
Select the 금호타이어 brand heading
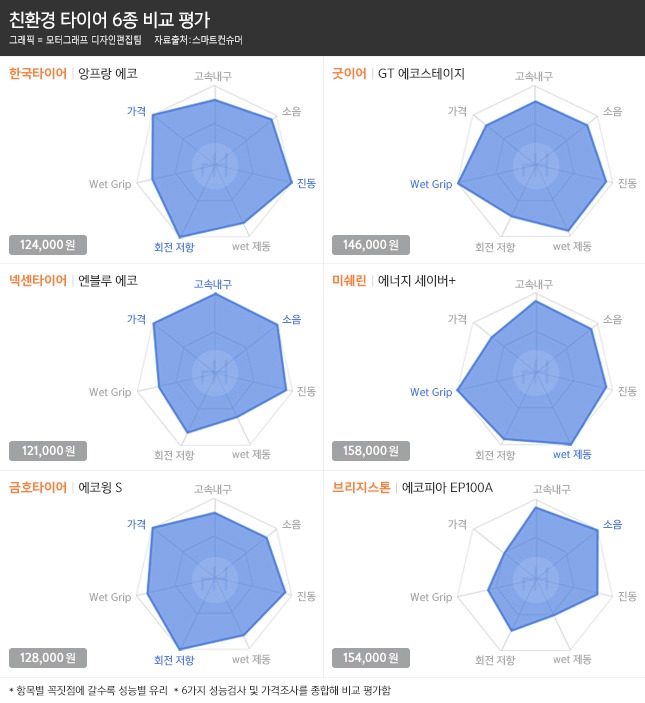coord(38,487)
